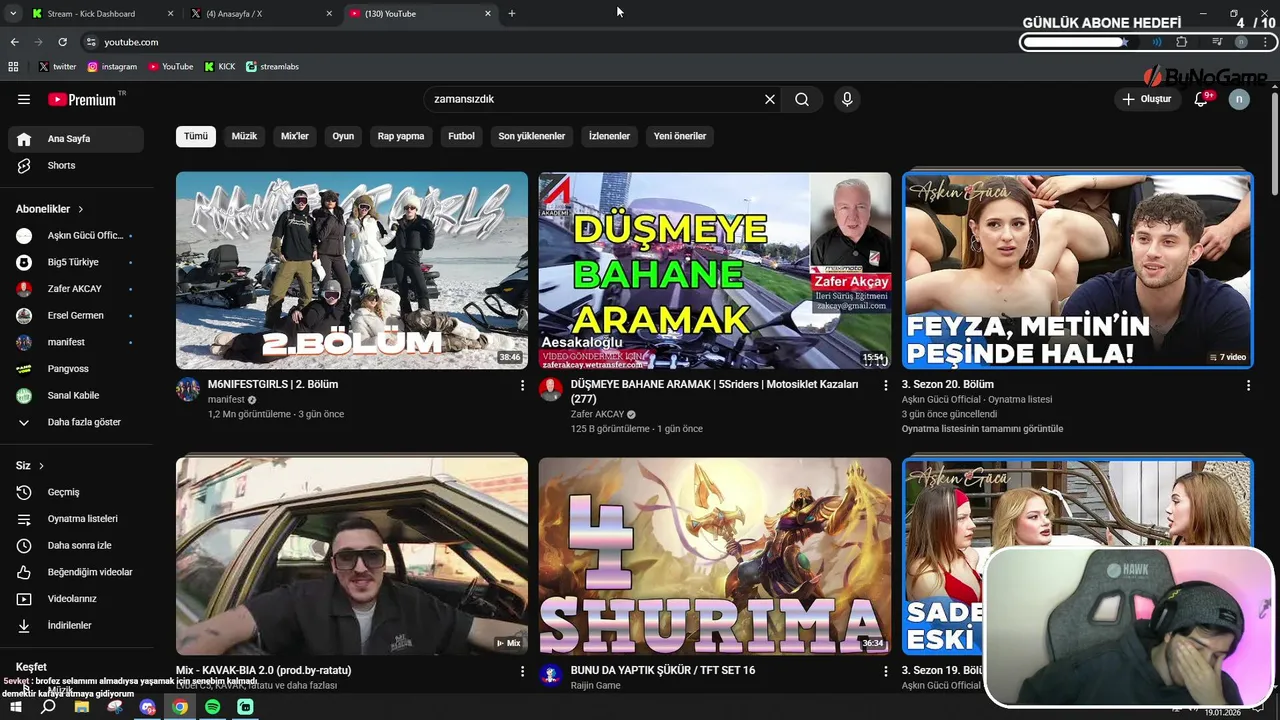Open Ersel Germen subscription

click(76, 315)
